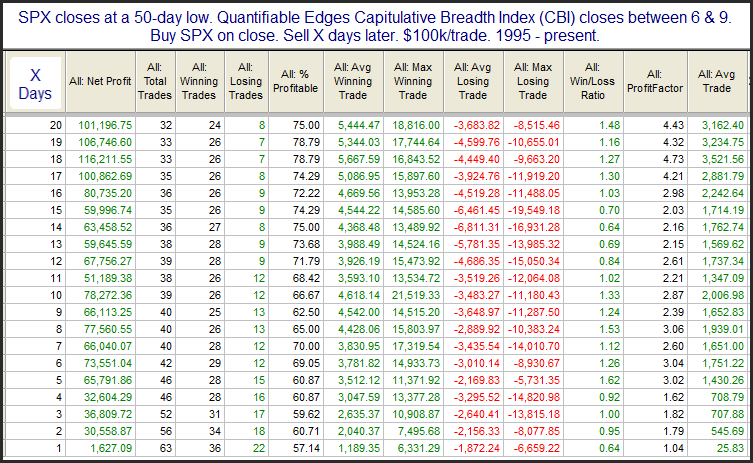Click net profit value 116,211.55
This screenshot has height=463, width=753.
[105, 159]
